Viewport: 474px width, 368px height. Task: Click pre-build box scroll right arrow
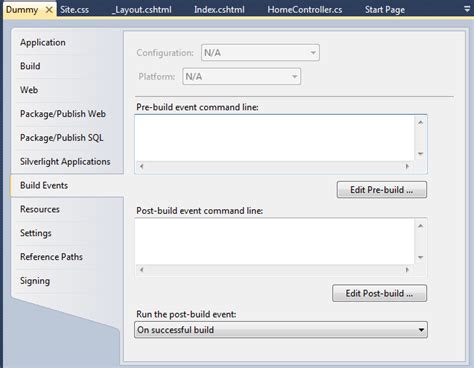[x=407, y=166]
